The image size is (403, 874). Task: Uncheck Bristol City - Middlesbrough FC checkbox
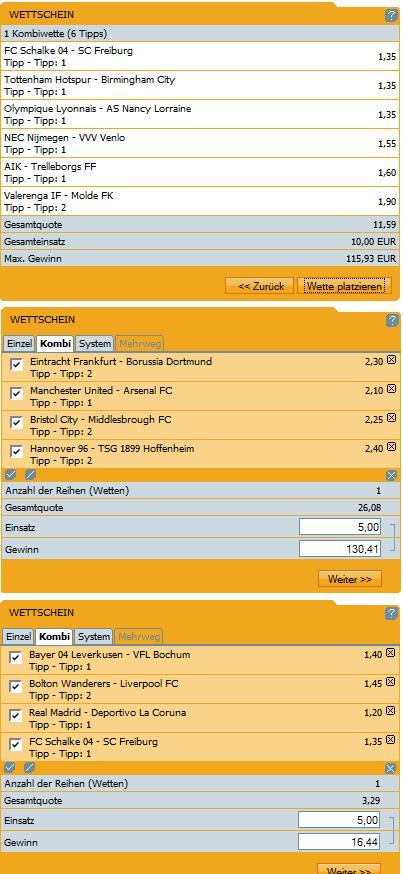coord(17,423)
